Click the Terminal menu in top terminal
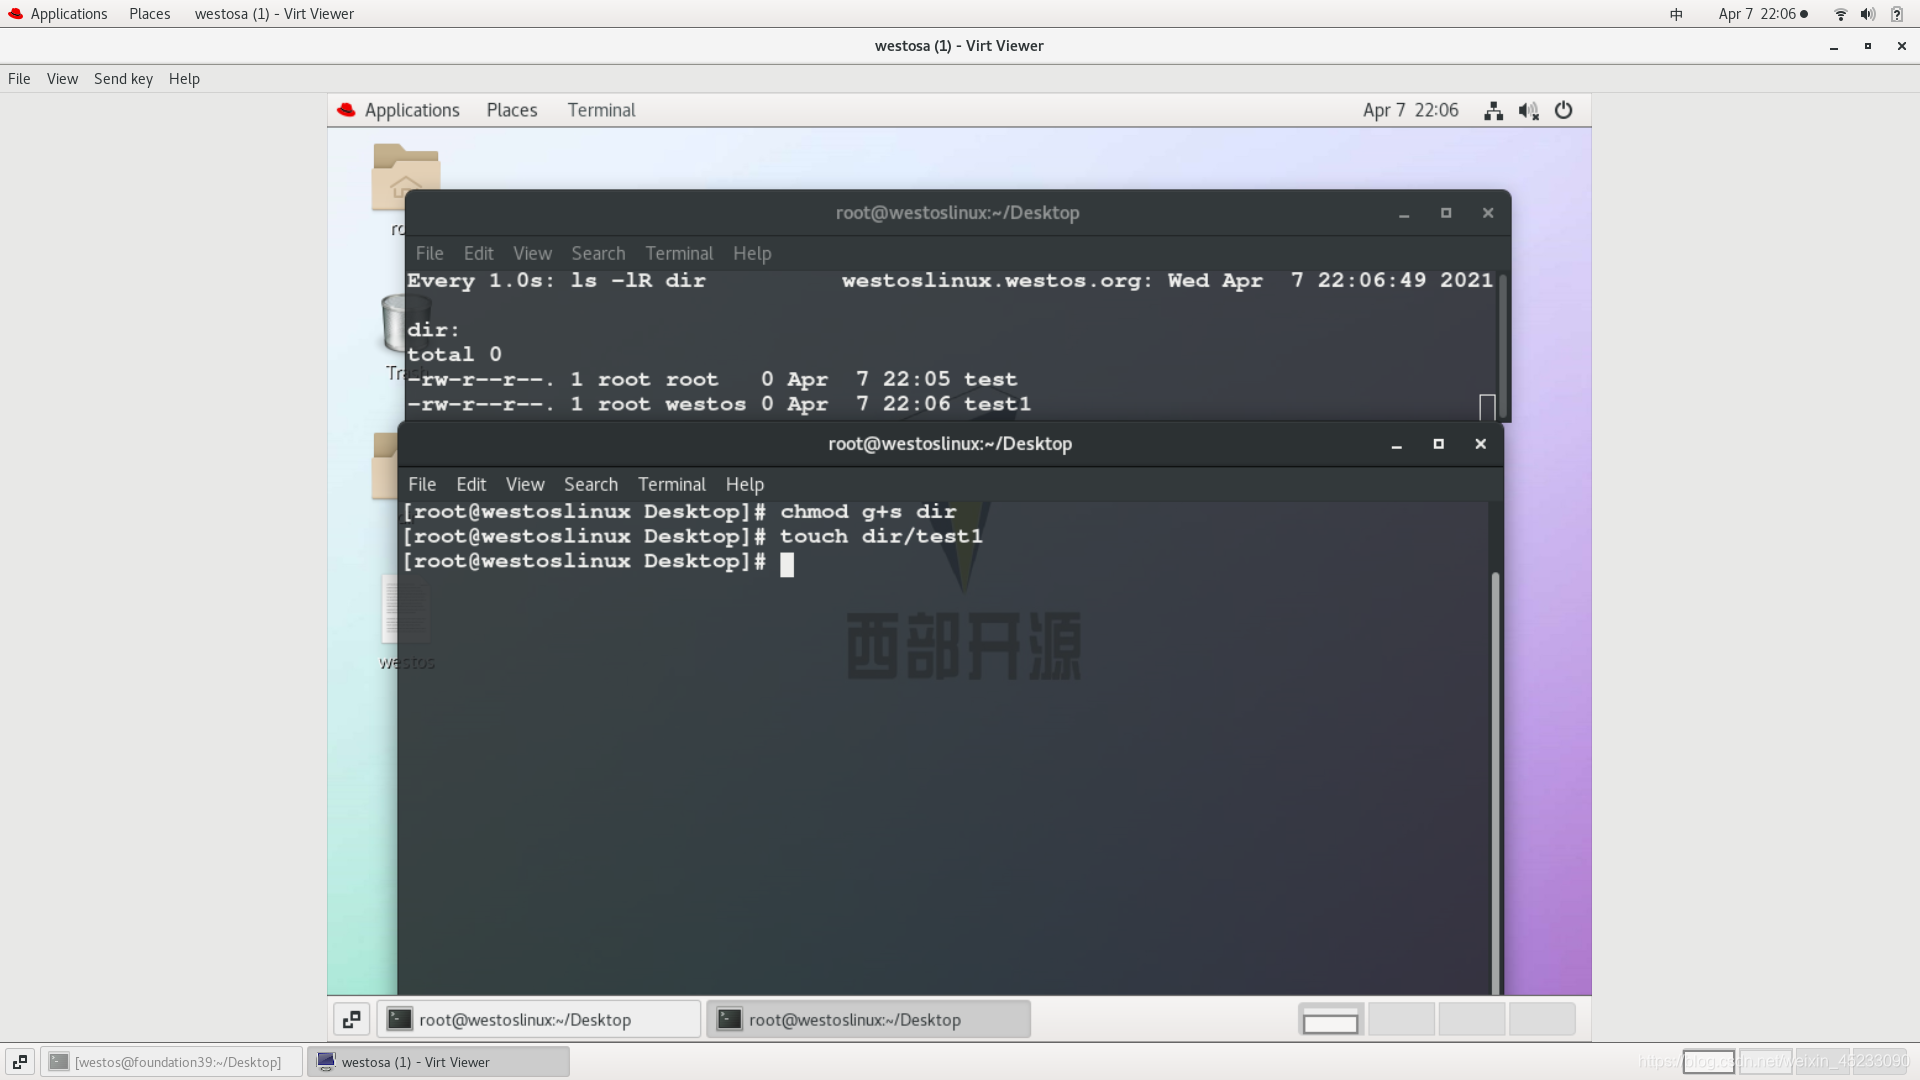Image resolution: width=1920 pixels, height=1080 pixels. [678, 252]
